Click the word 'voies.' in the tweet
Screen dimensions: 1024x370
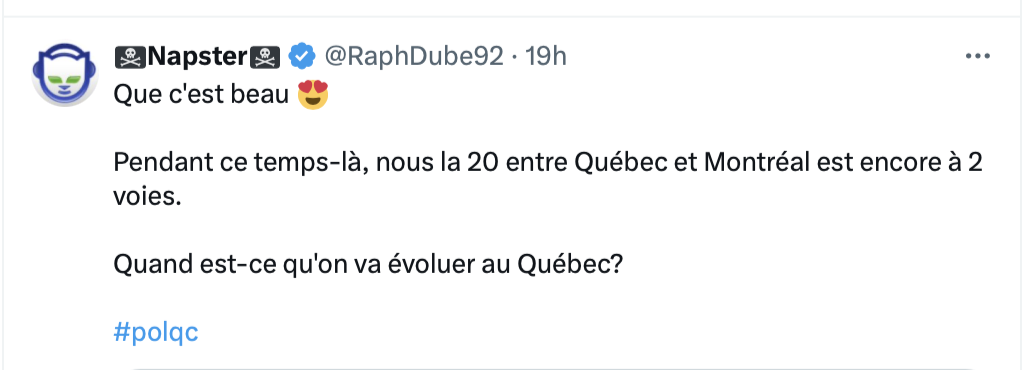click(147, 197)
